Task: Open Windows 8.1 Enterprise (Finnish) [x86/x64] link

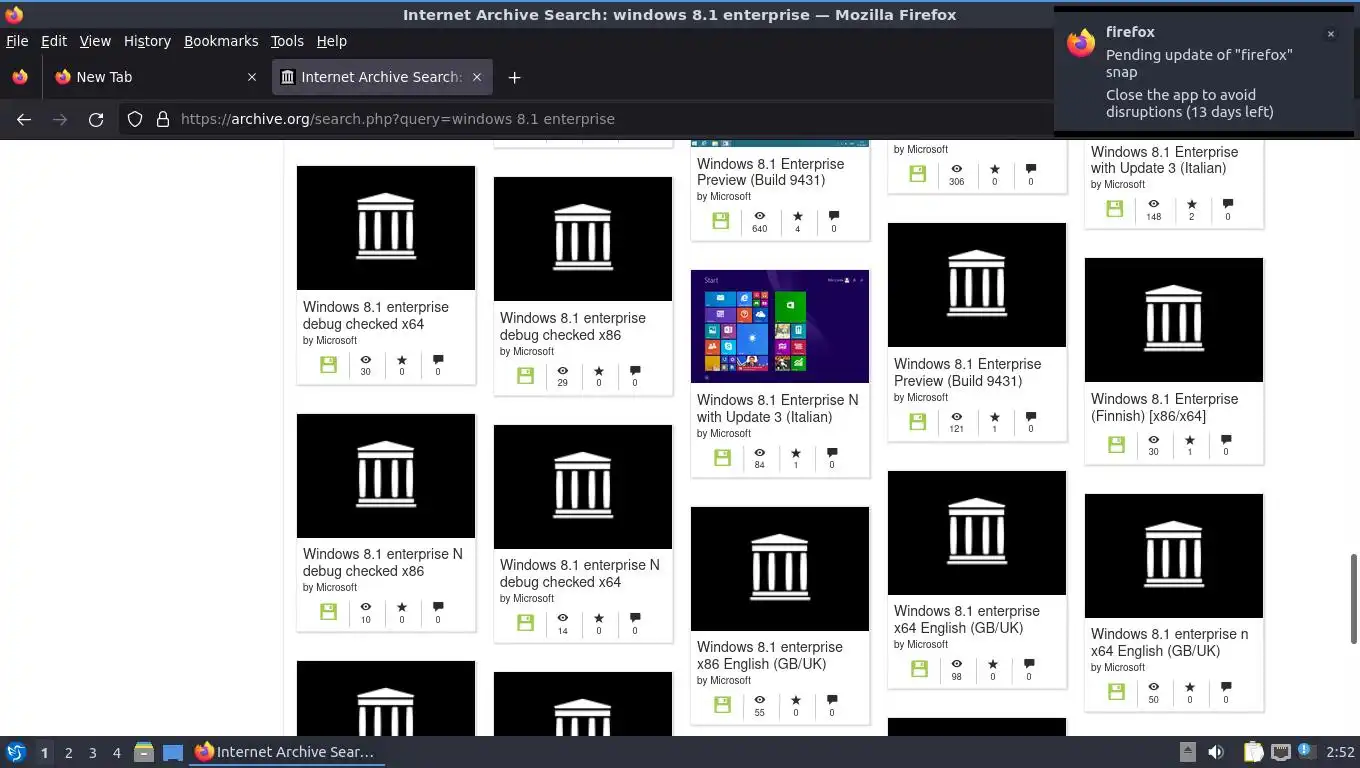Action: (1165, 407)
